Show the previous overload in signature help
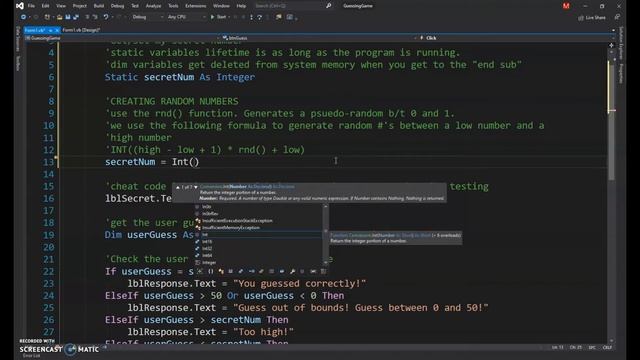640x360 pixels. [x=178, y=187]
